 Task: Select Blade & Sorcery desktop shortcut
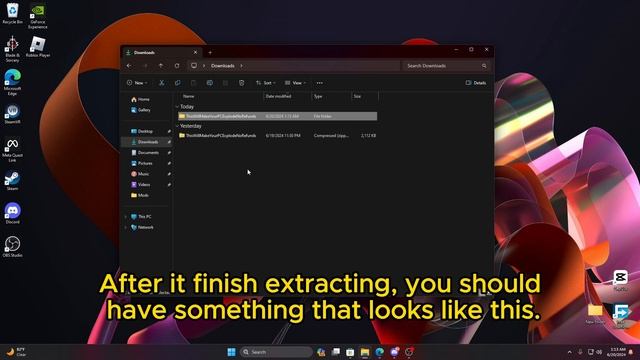click(12, 49)
